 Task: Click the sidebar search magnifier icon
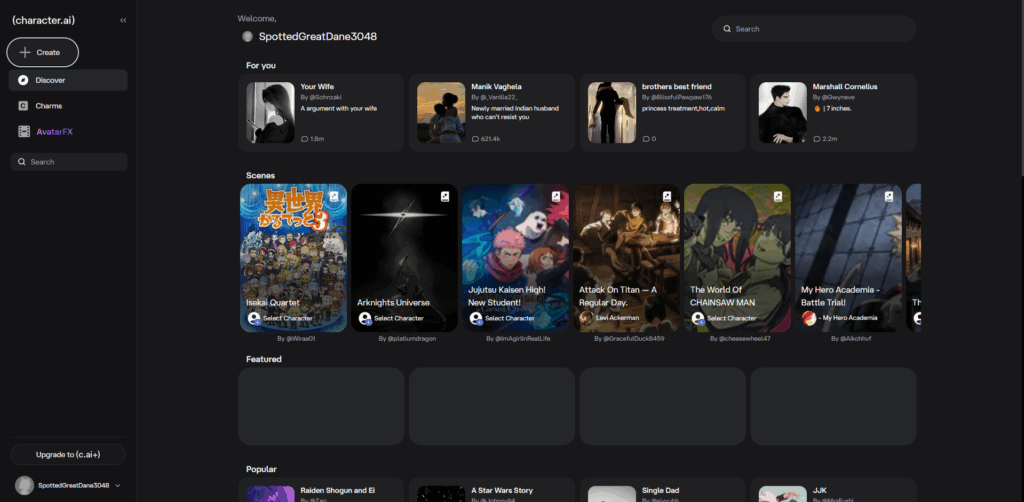[22, 162]
